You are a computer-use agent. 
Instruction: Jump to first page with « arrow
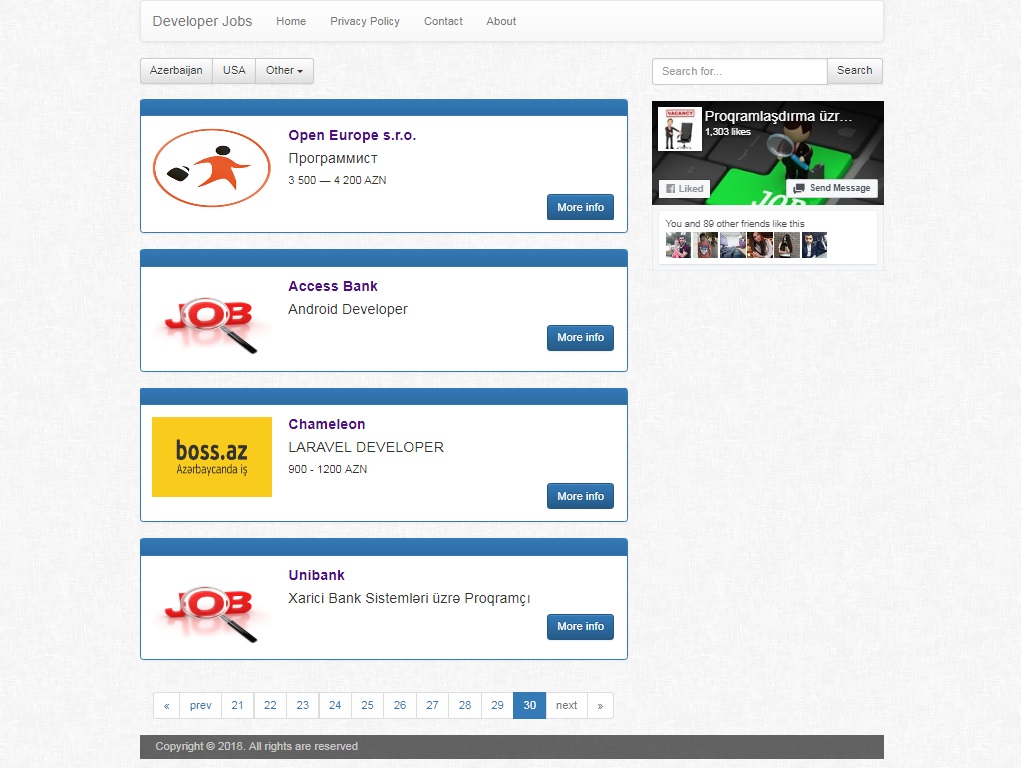coord(167,705)
